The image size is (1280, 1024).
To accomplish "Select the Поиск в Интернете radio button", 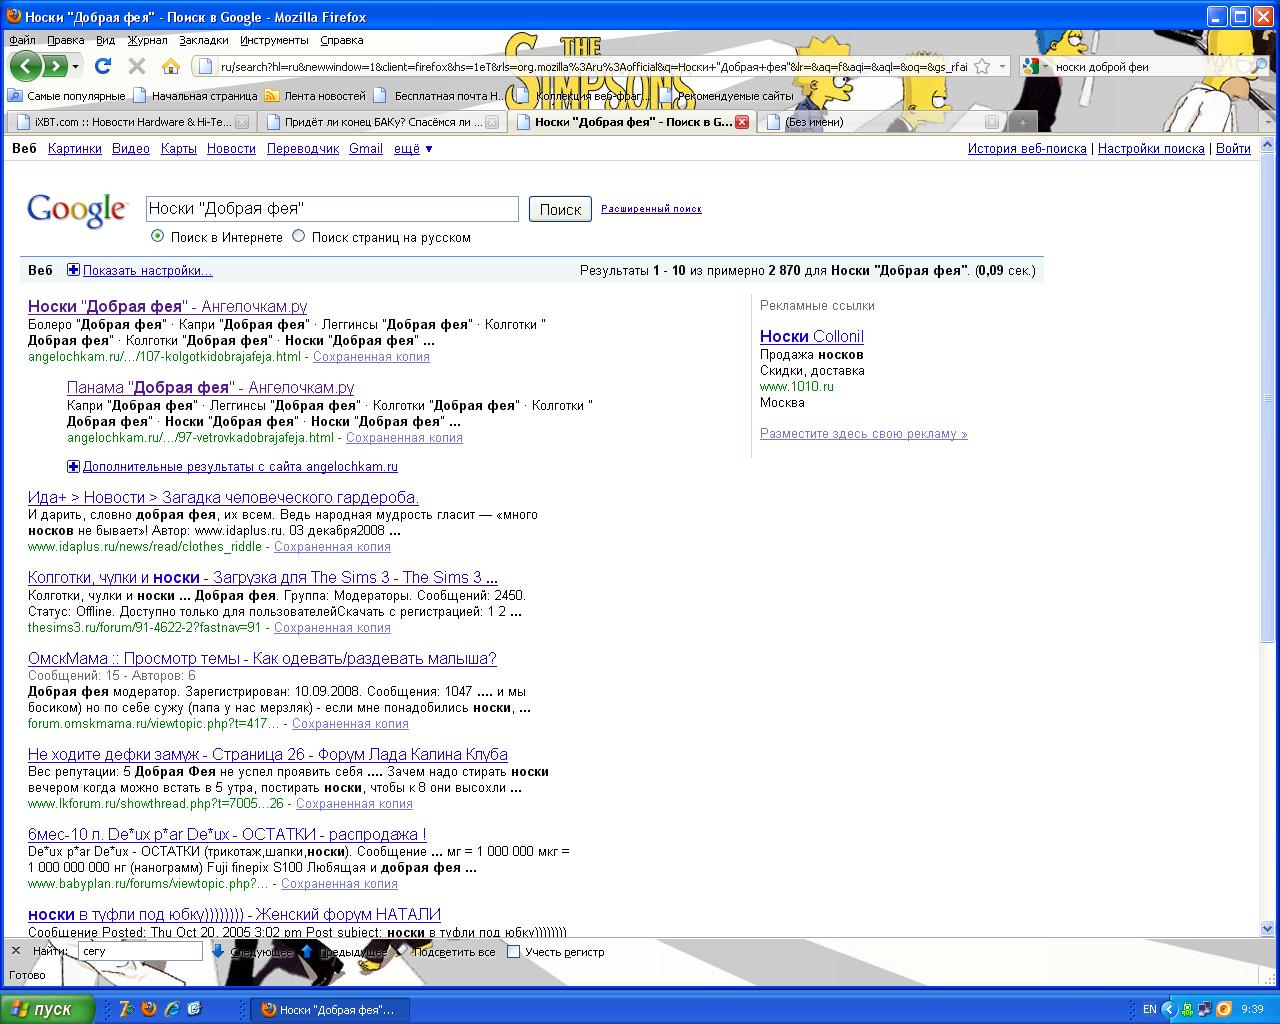I will click(x=157, y=237).
